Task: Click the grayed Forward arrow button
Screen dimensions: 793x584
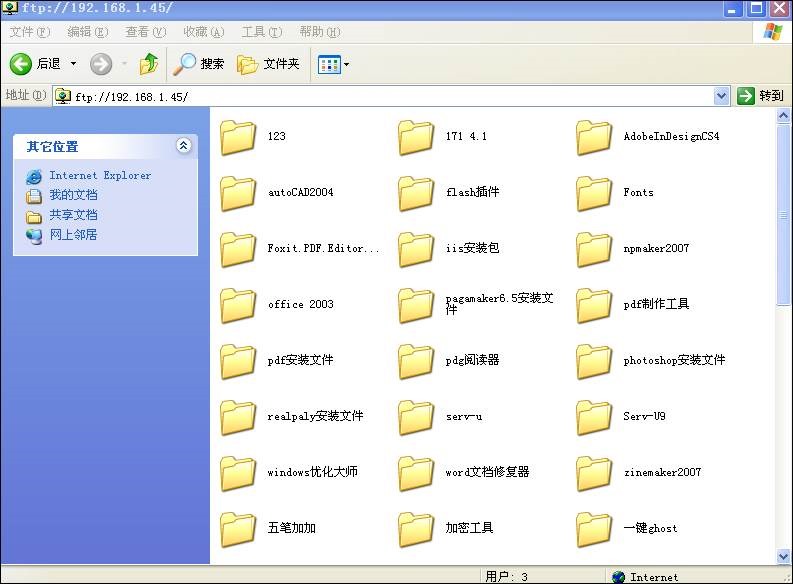Action: pos(101,64)
